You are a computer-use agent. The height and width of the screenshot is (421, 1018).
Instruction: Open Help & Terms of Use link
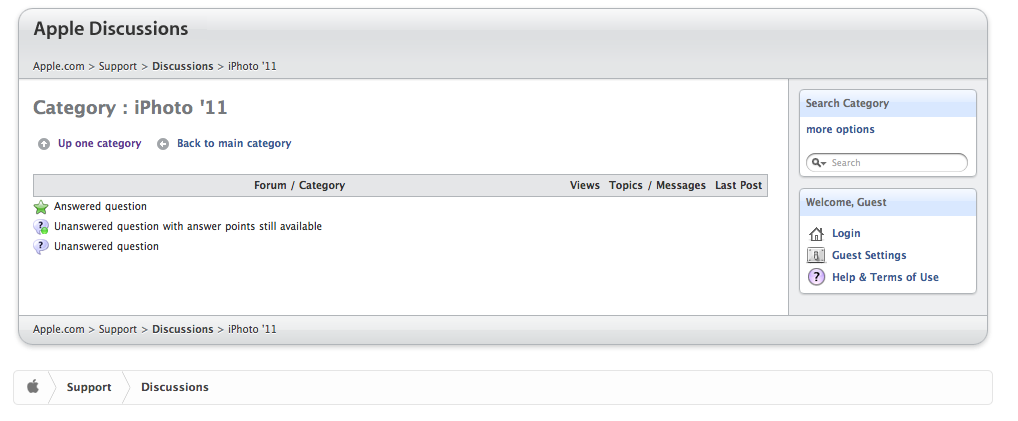pos(885,278)
